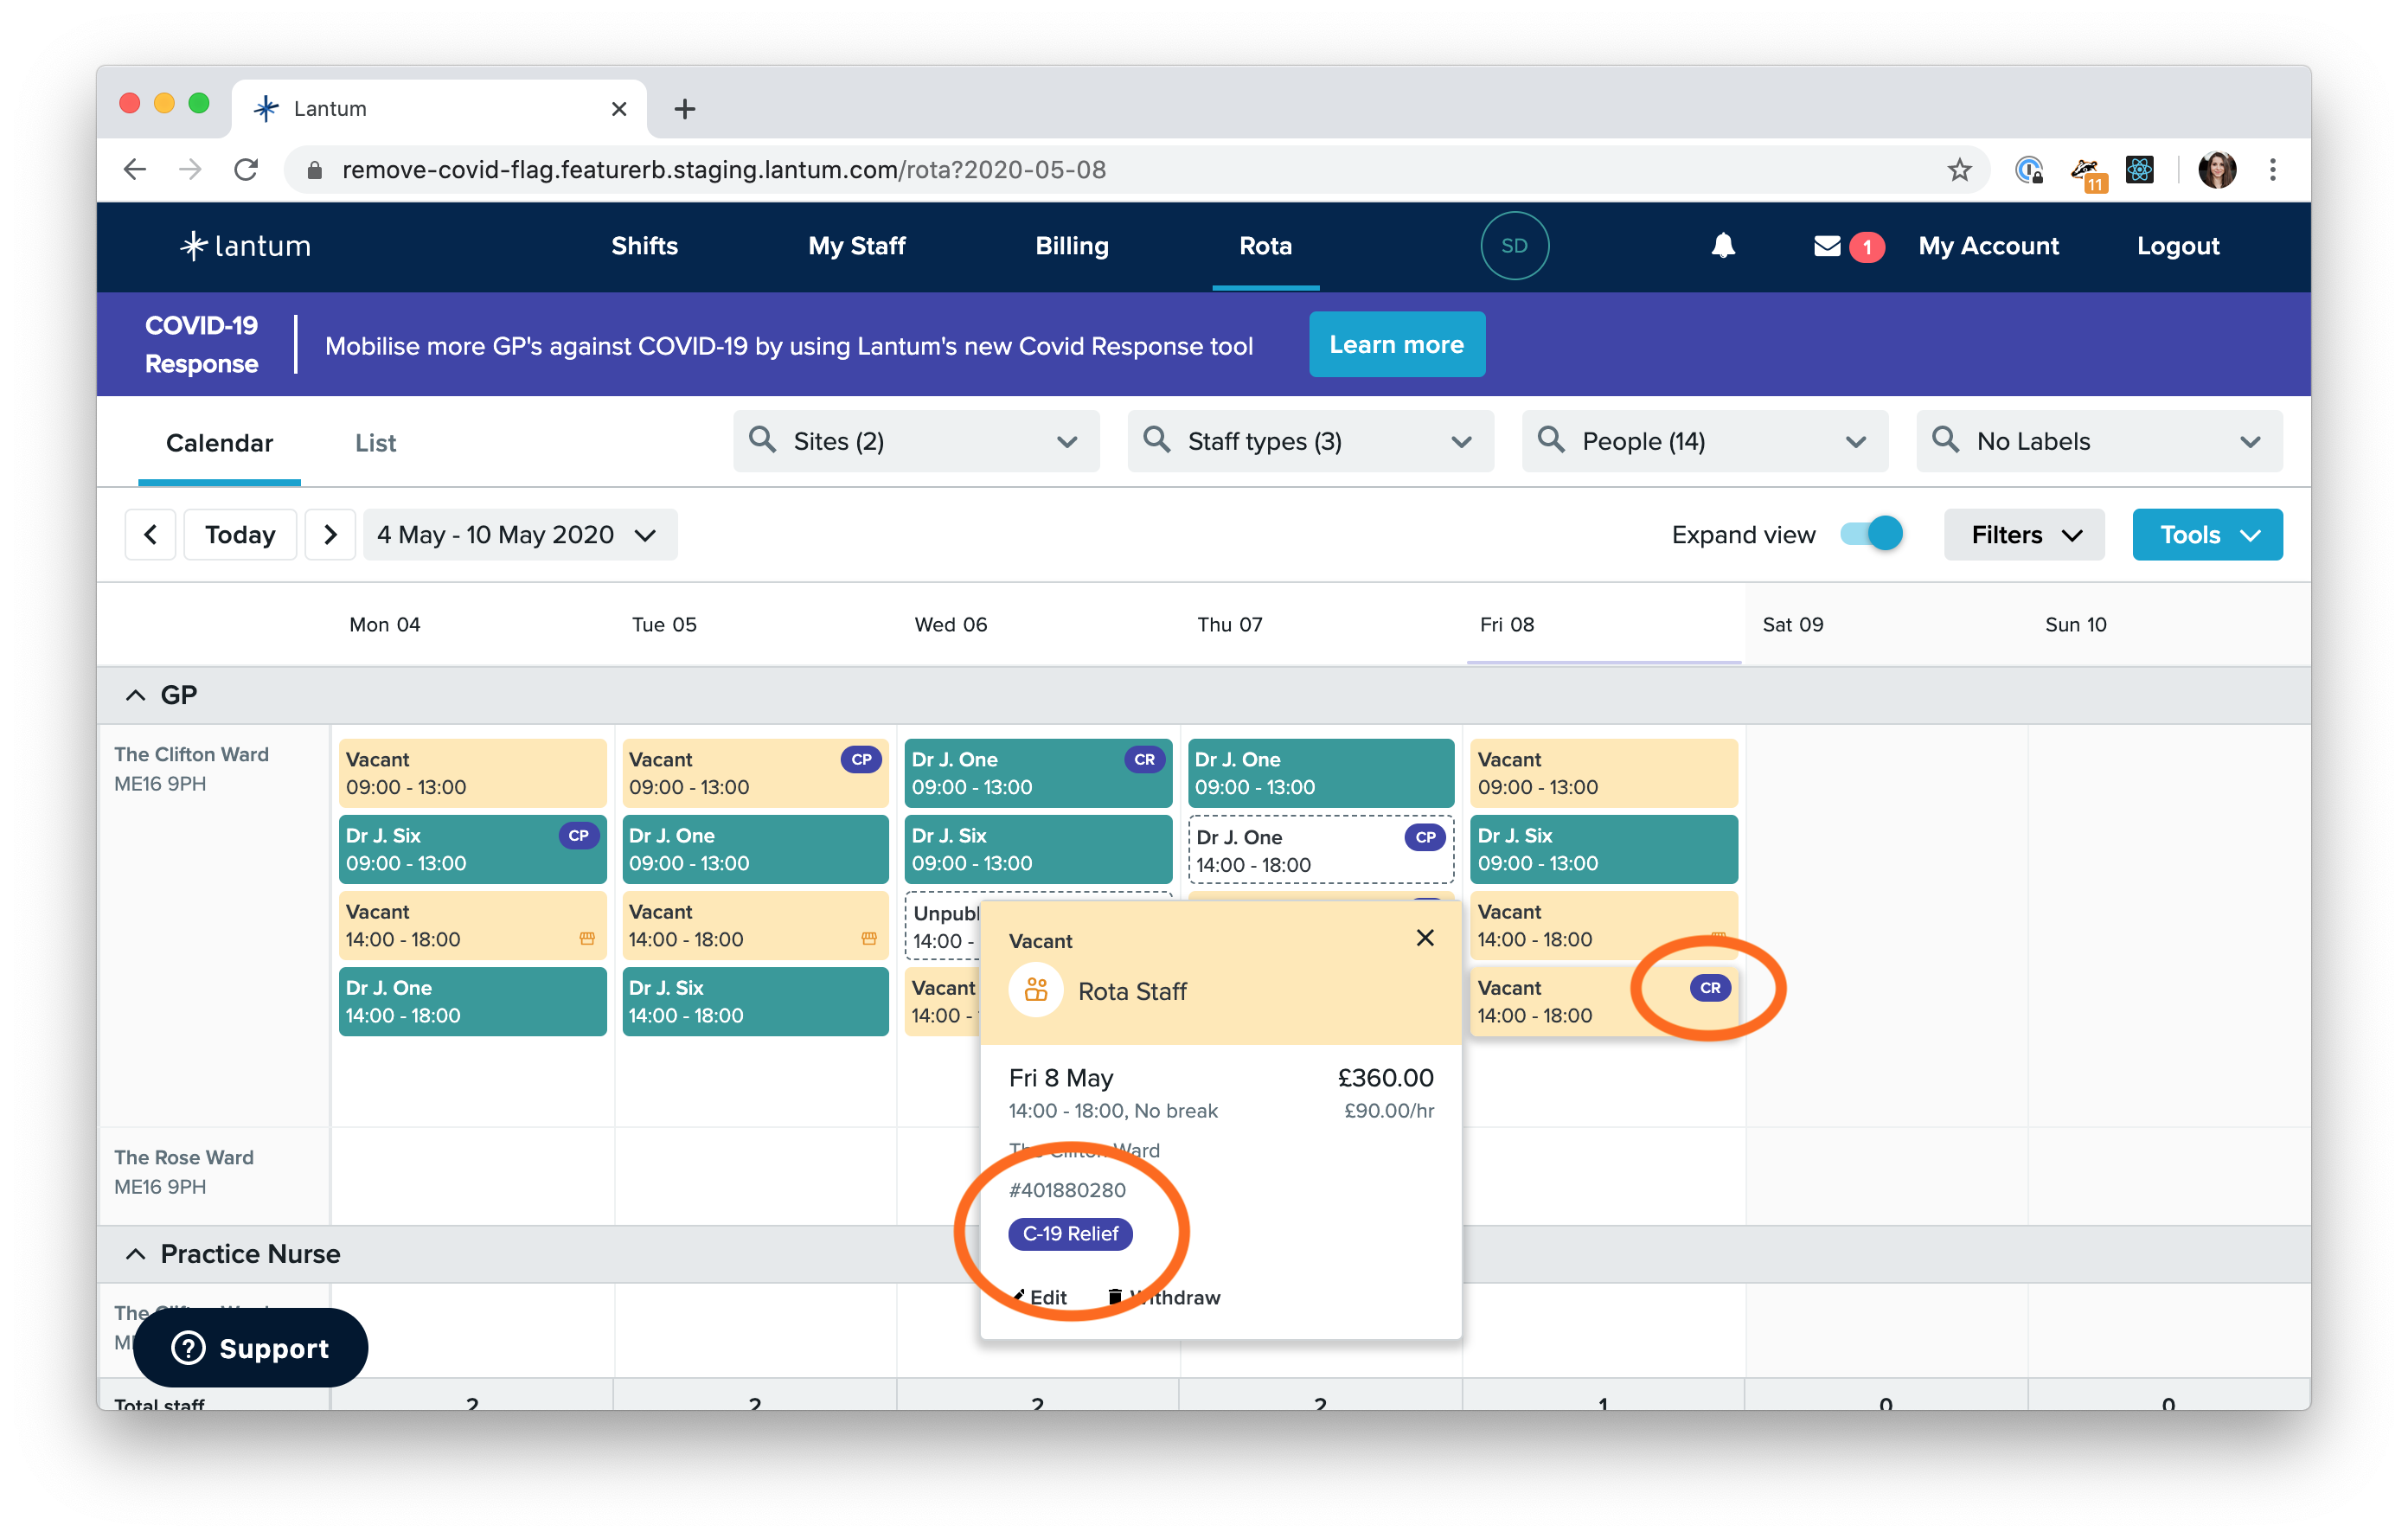The height and width of the screenshot is (1538, 2408).
Task: Open the Chrome three-dot menu
Action: 2272,170
